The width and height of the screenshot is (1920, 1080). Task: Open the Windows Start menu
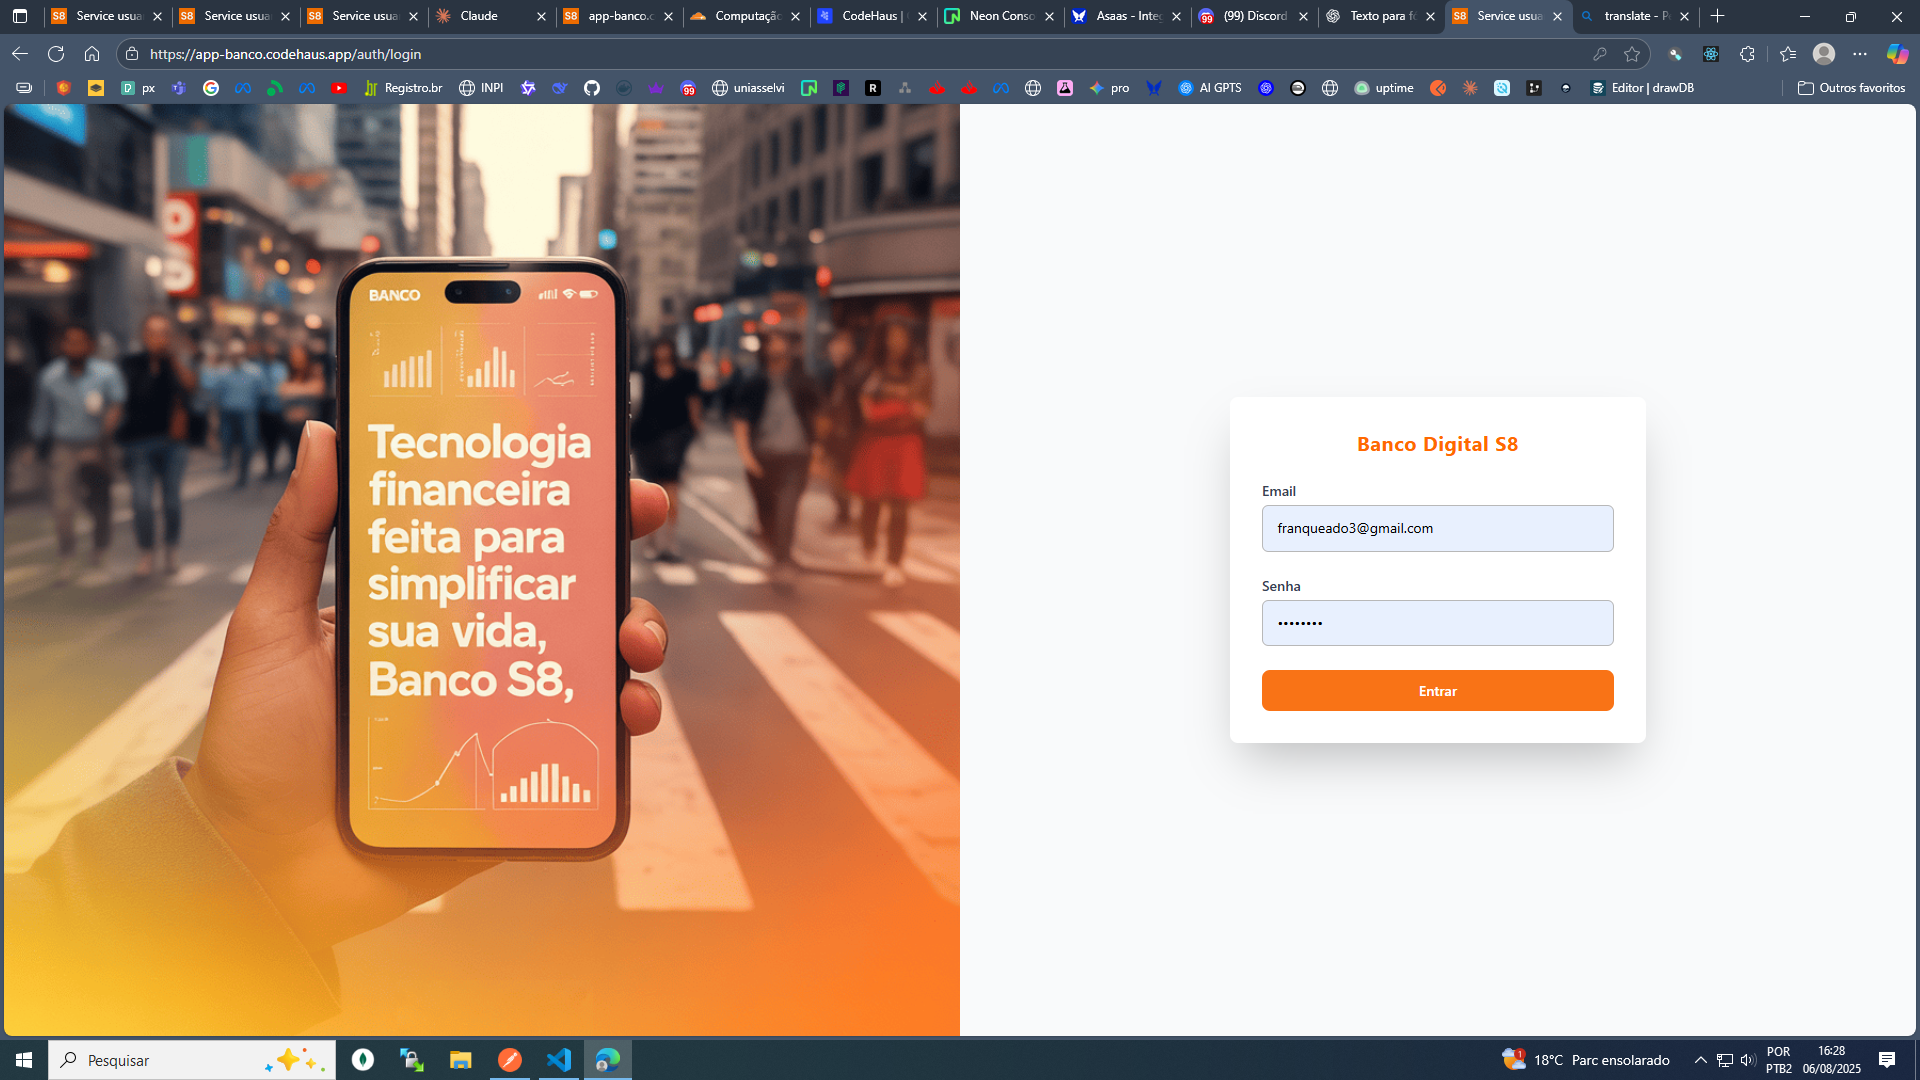tap(24, 1060)
